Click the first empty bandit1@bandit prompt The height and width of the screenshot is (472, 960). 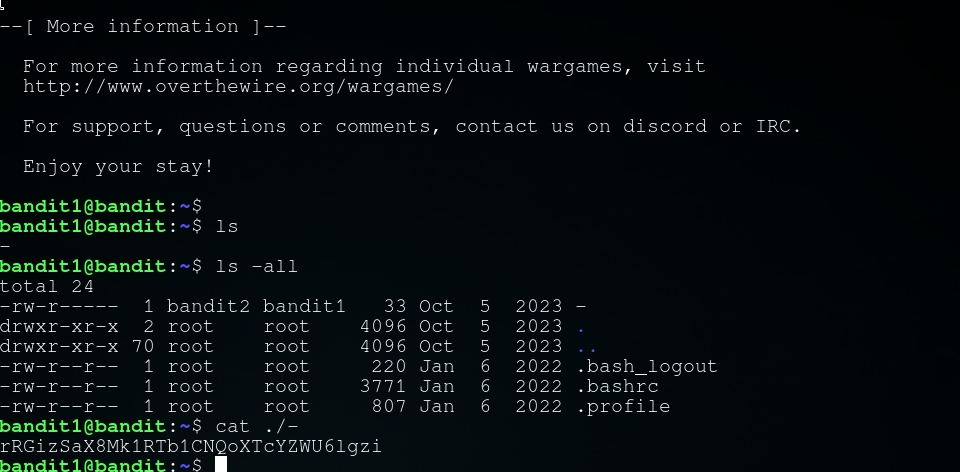point(100,206)
